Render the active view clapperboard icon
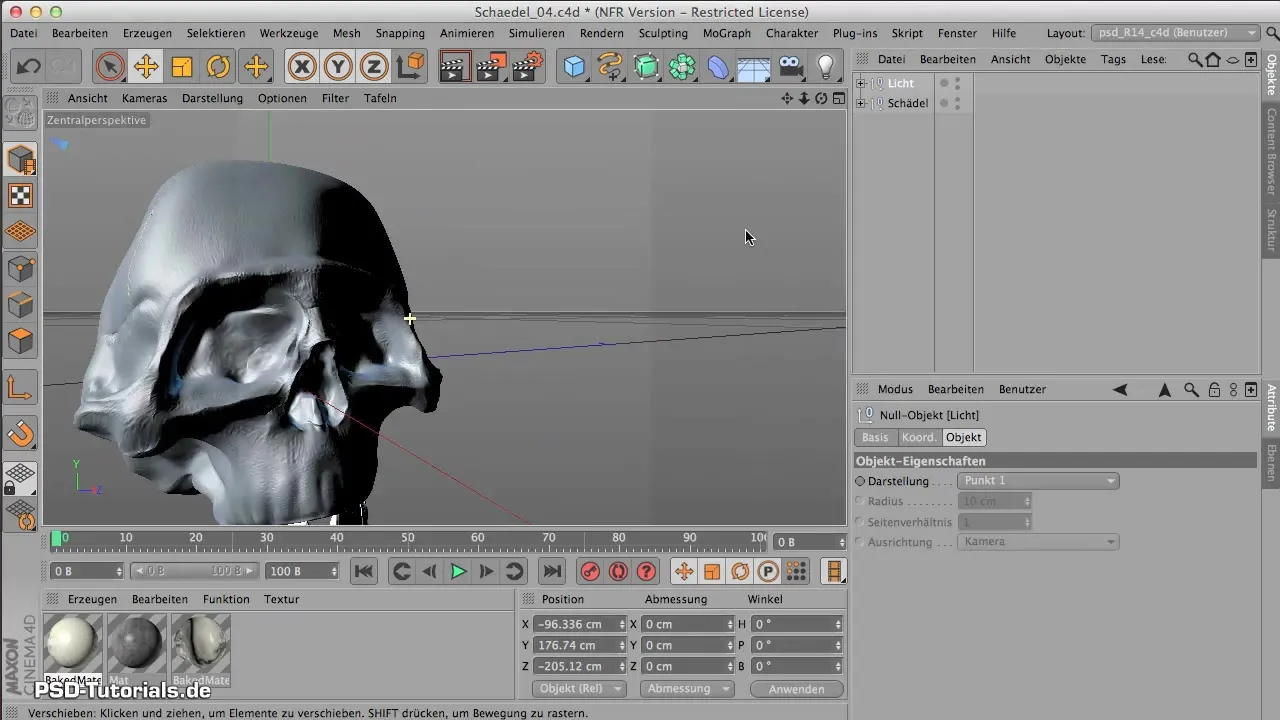 (x=454, y=67)
